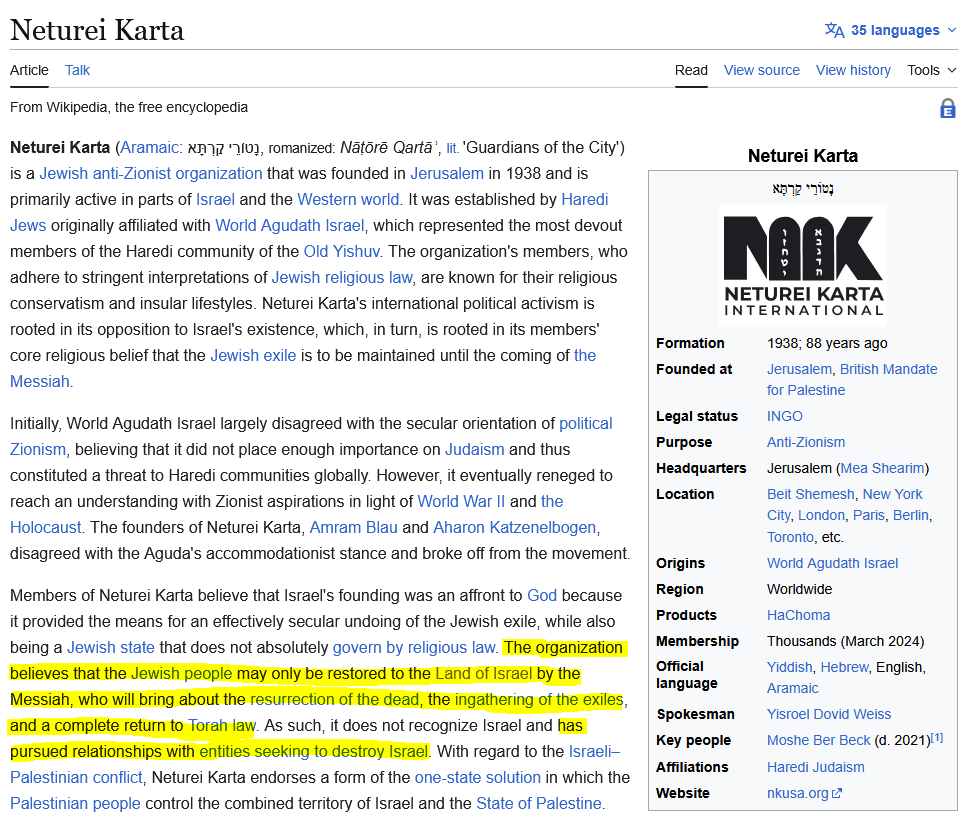Viewport: 974px width, 823px height.
Task: Open the Mea Shearim headquarters link
Action: point(882,468)
